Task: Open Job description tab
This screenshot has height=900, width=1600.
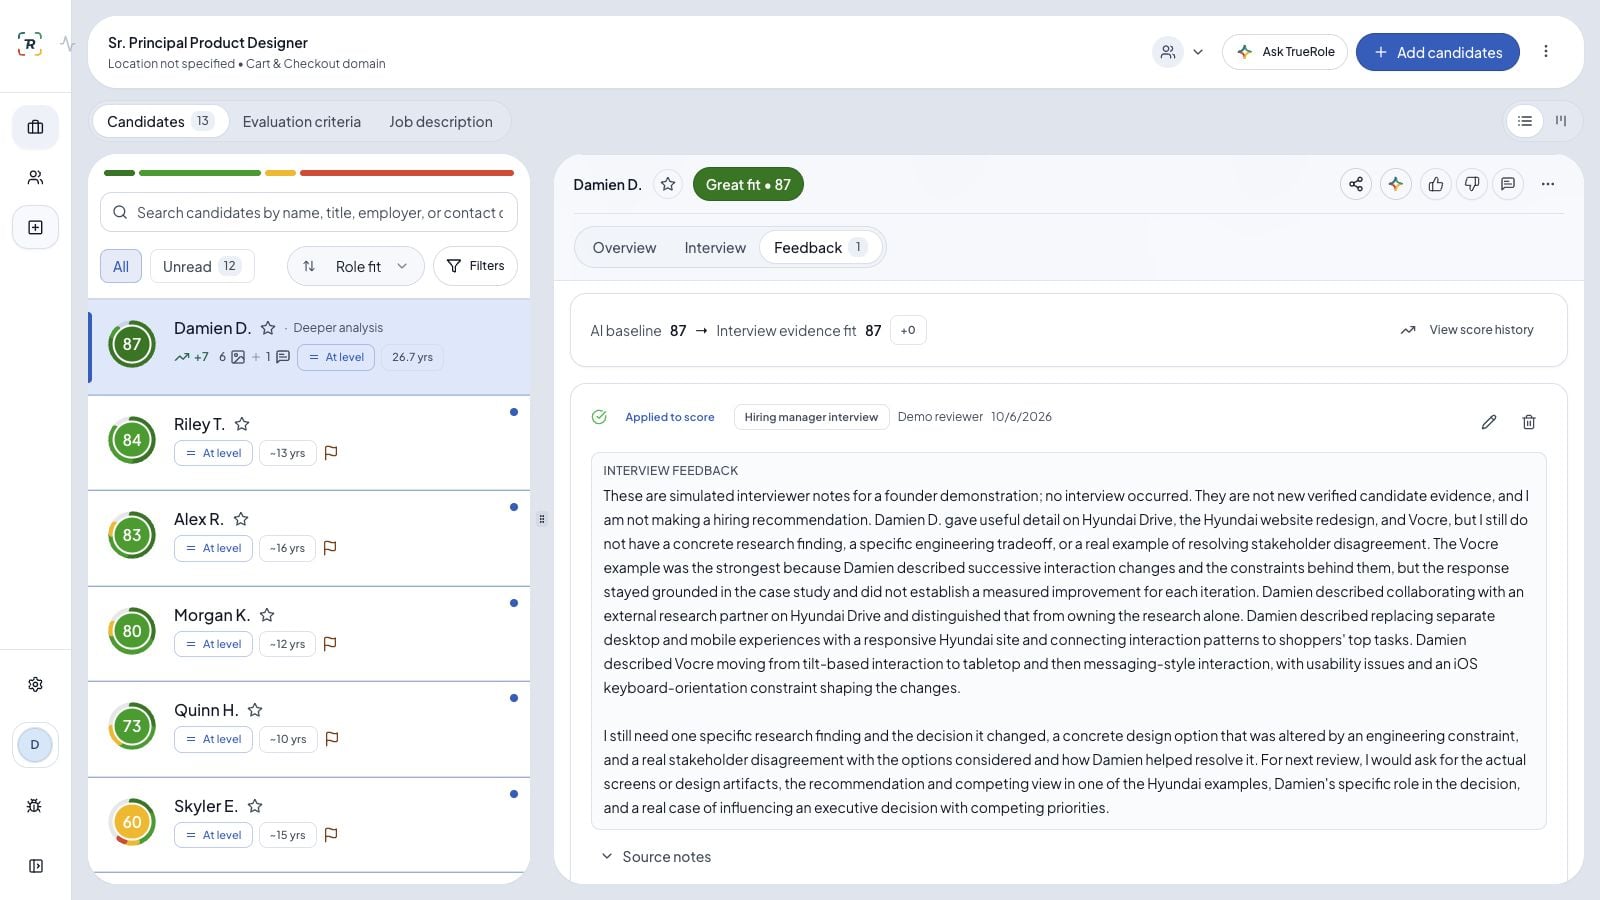Action: tap(441, 121)
